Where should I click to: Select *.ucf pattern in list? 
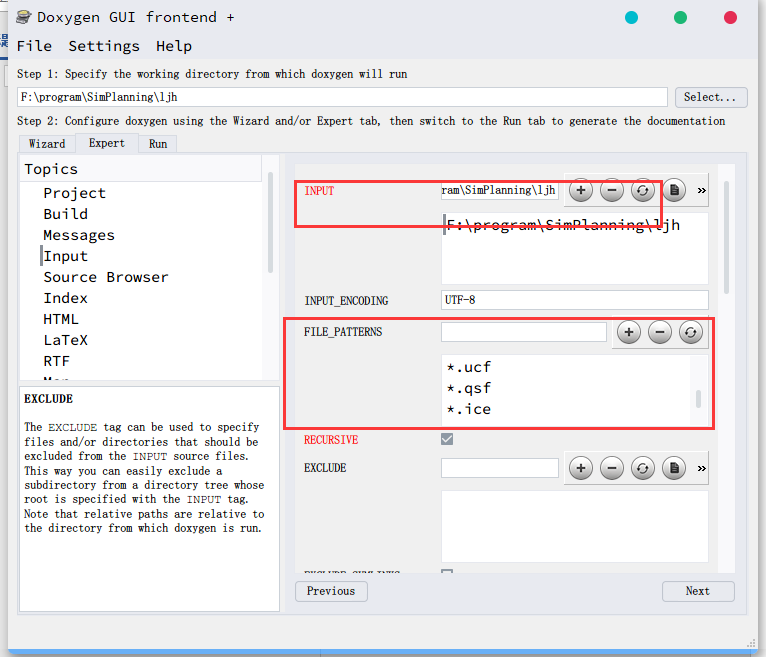tap(468, 367)
